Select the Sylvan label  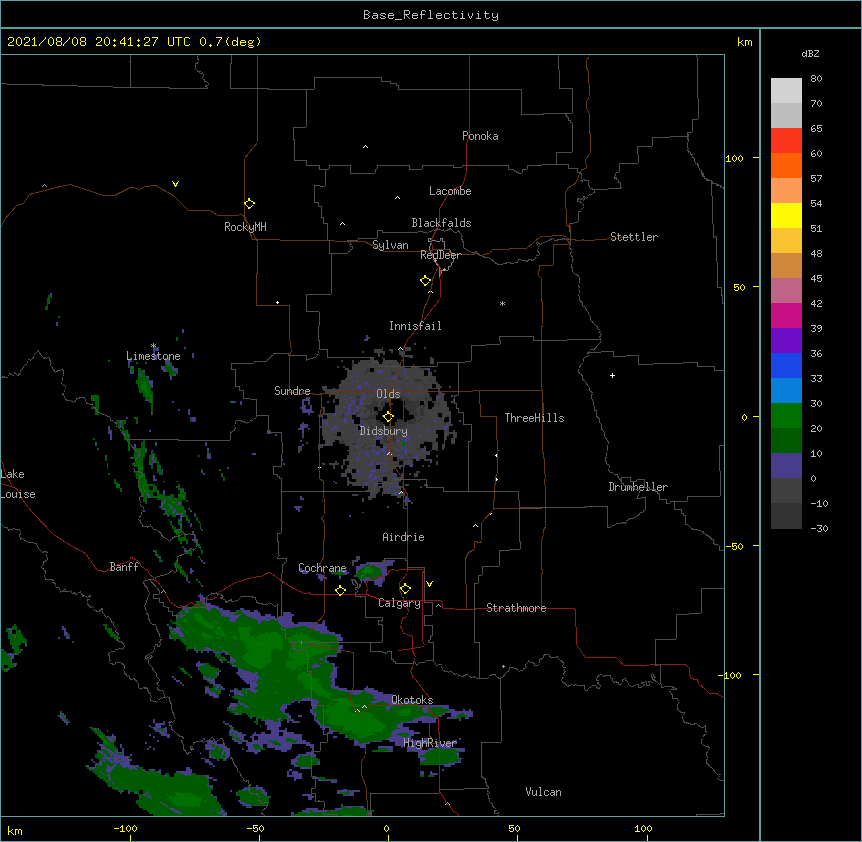390,245
